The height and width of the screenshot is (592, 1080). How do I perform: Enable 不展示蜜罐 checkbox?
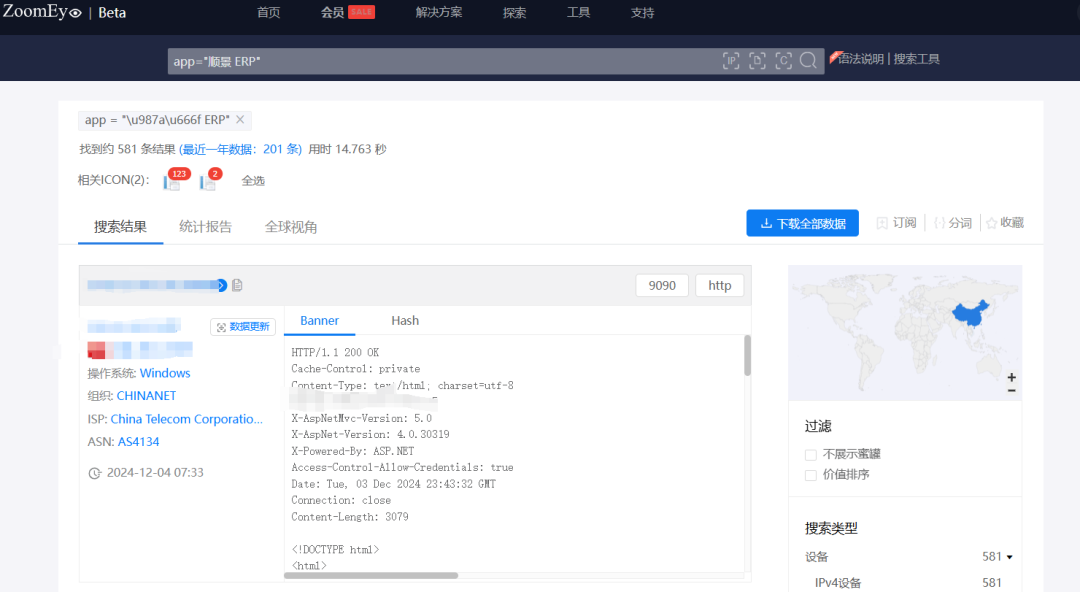tap(811, 454)
